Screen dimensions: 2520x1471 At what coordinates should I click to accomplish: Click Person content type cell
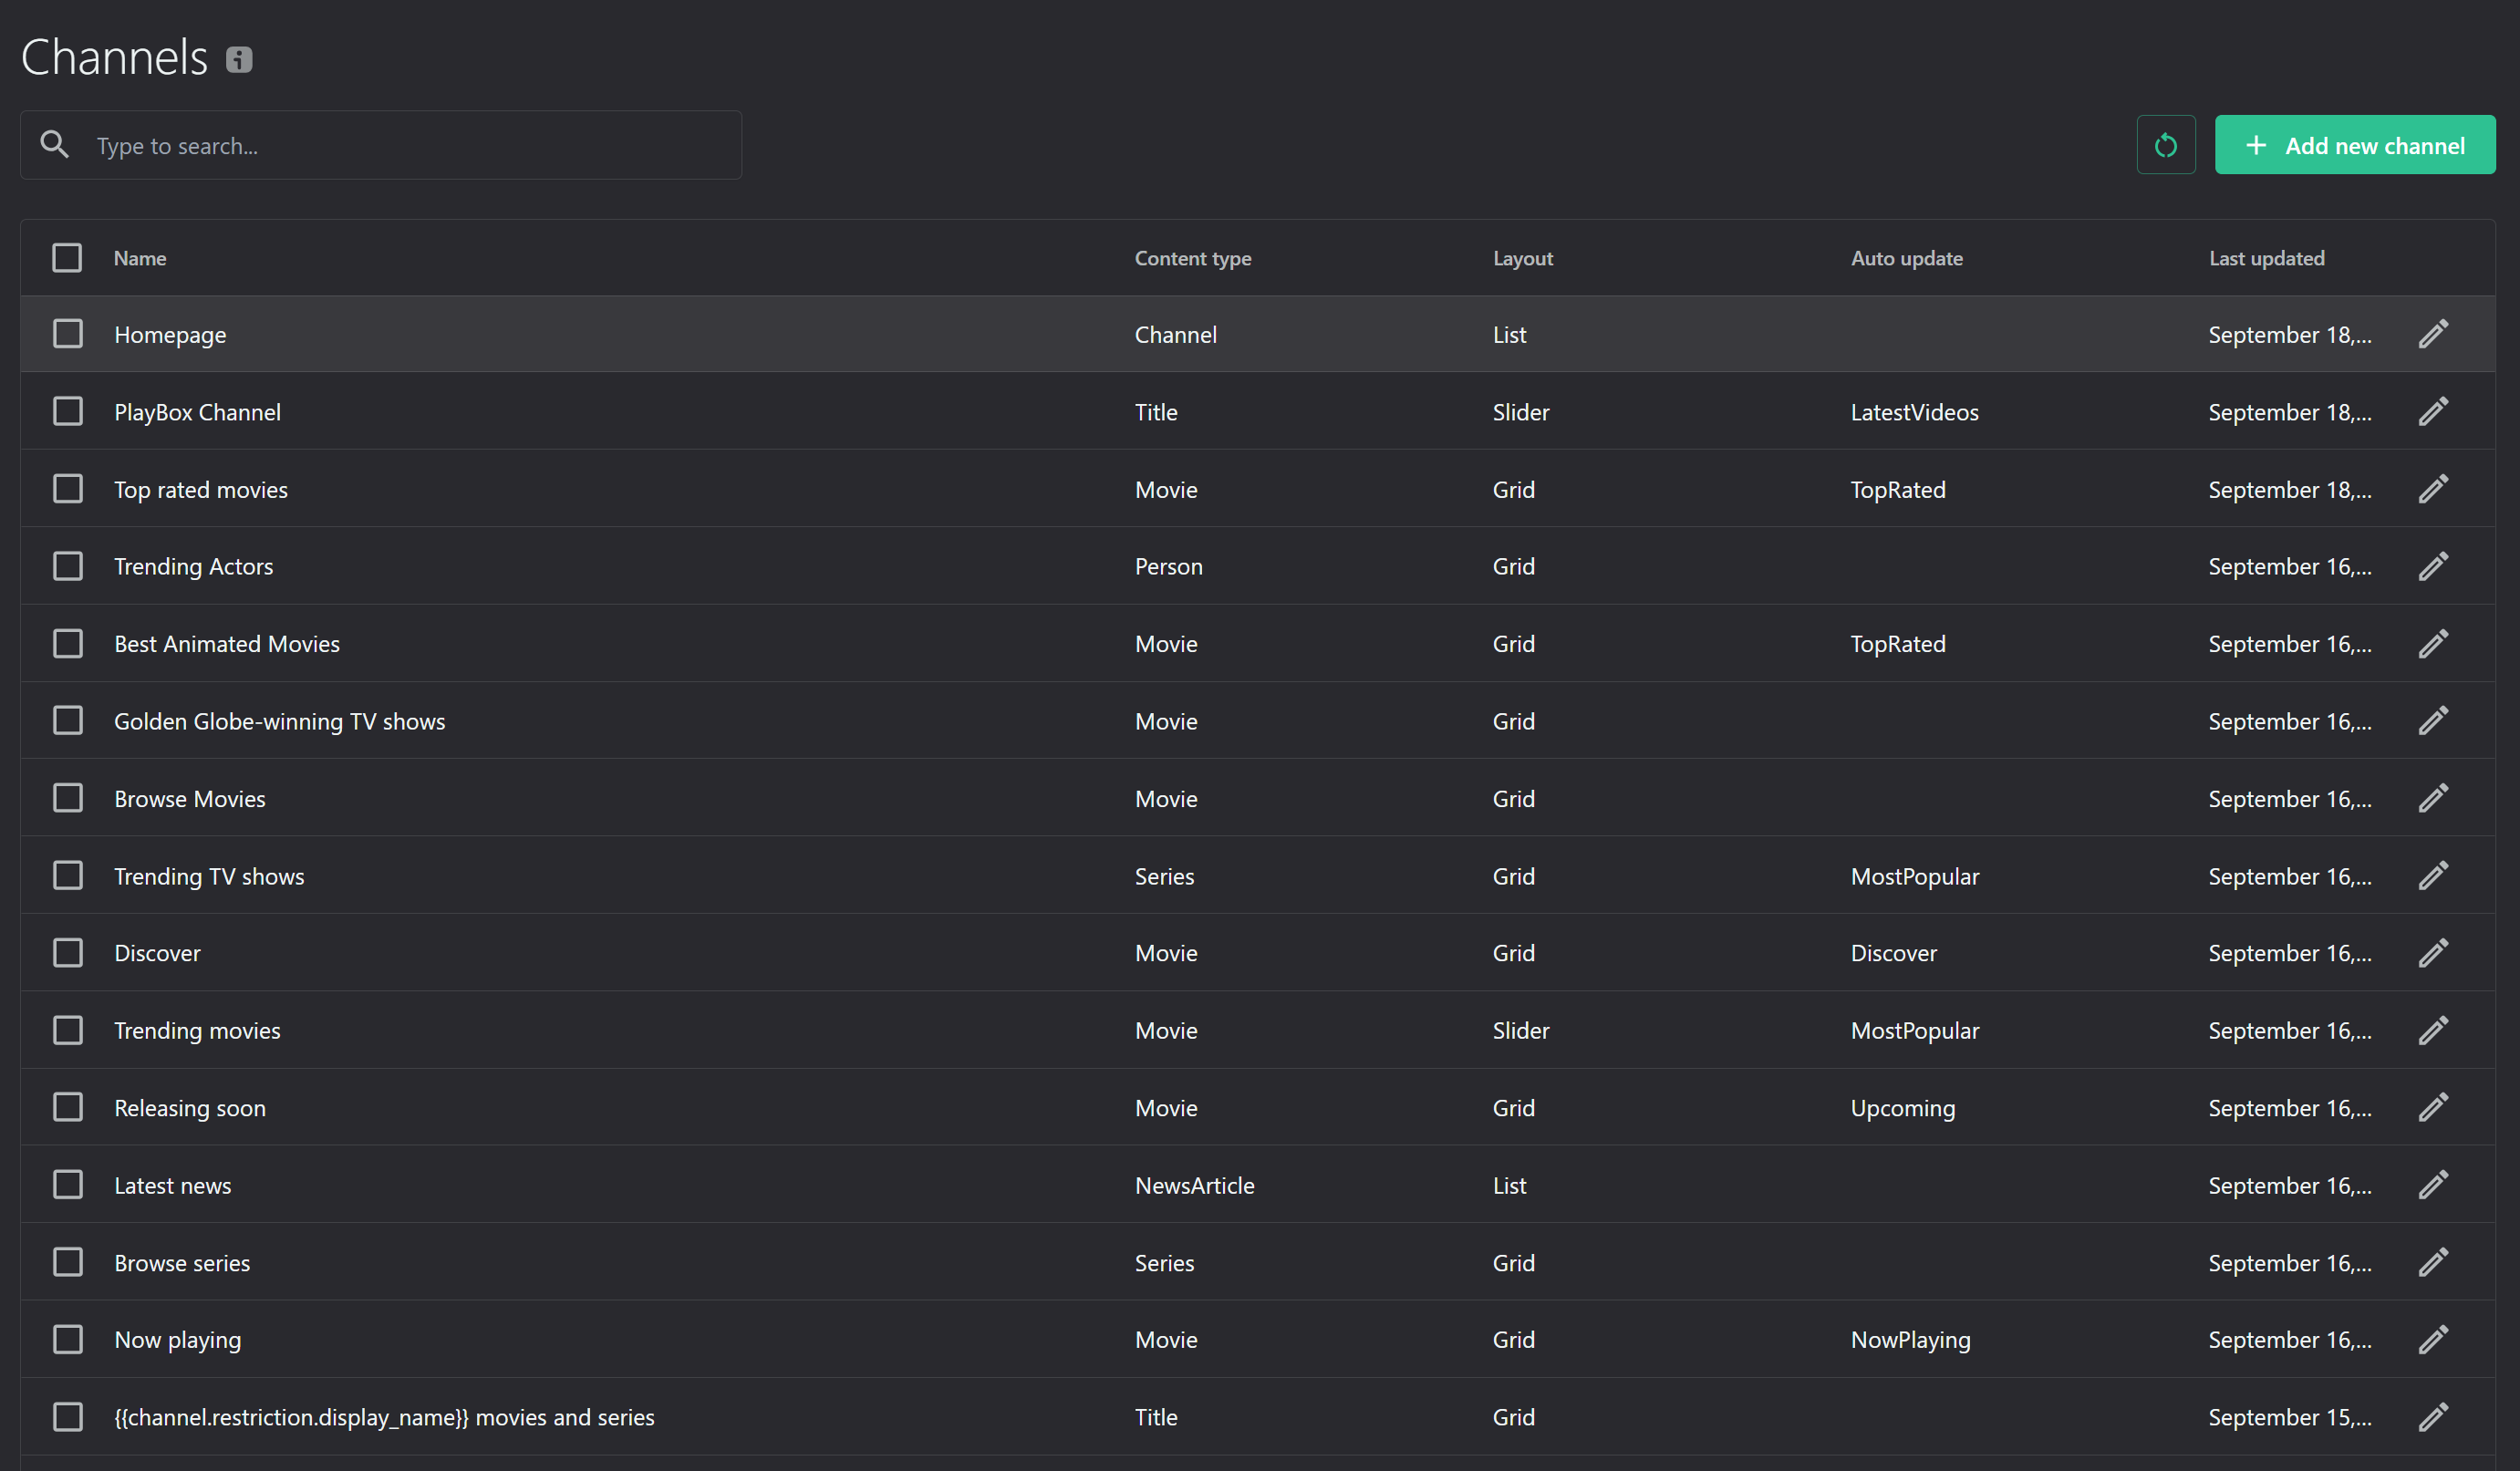pyautogui.click(x=1168, y=566)
